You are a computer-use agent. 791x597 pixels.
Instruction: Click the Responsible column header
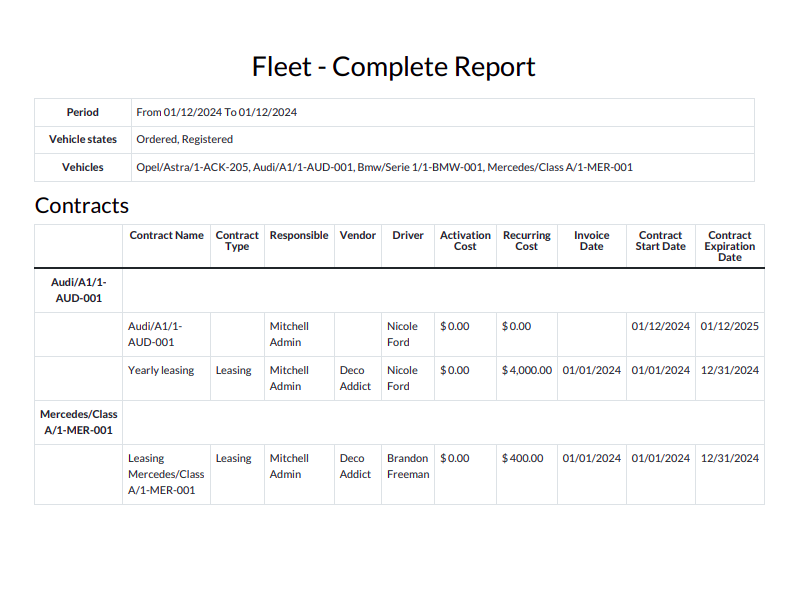299,236
